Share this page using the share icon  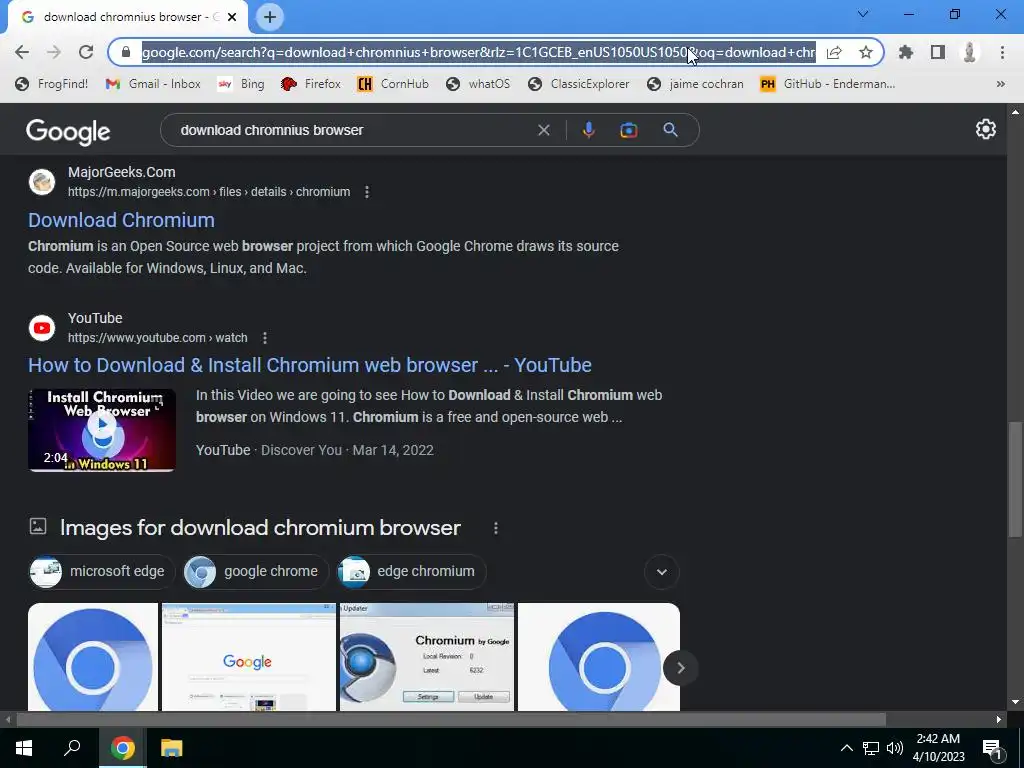(834, 52)
